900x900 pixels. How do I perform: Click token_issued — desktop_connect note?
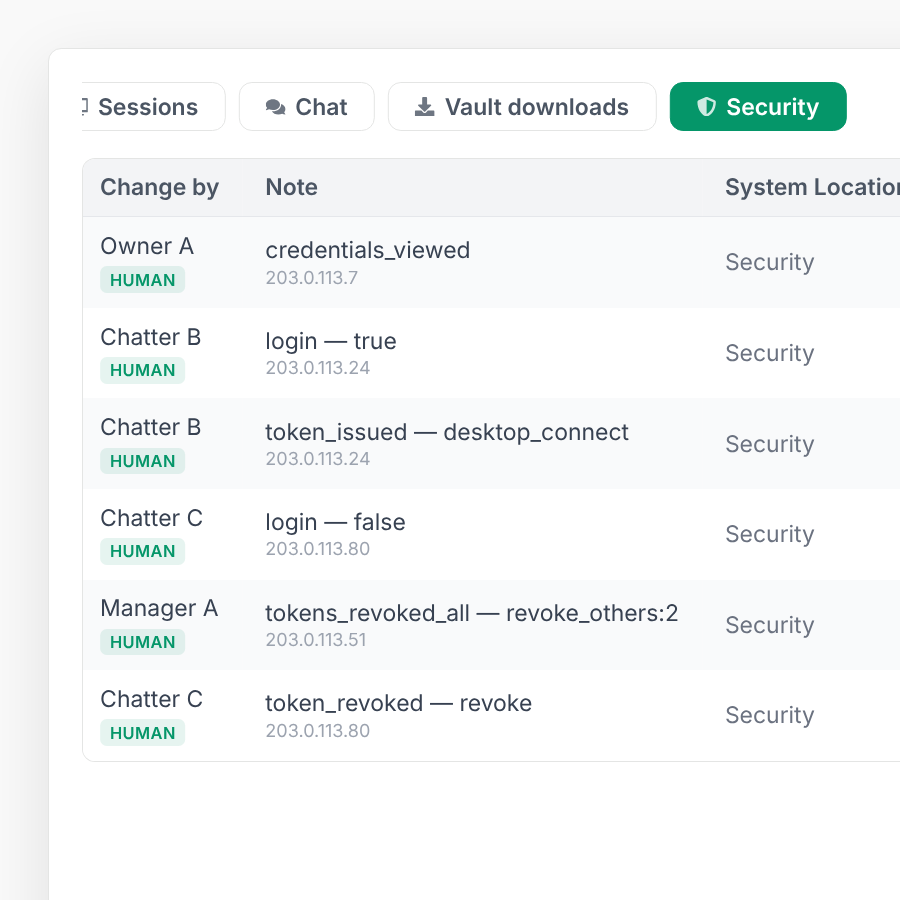(x=447, y=432)
